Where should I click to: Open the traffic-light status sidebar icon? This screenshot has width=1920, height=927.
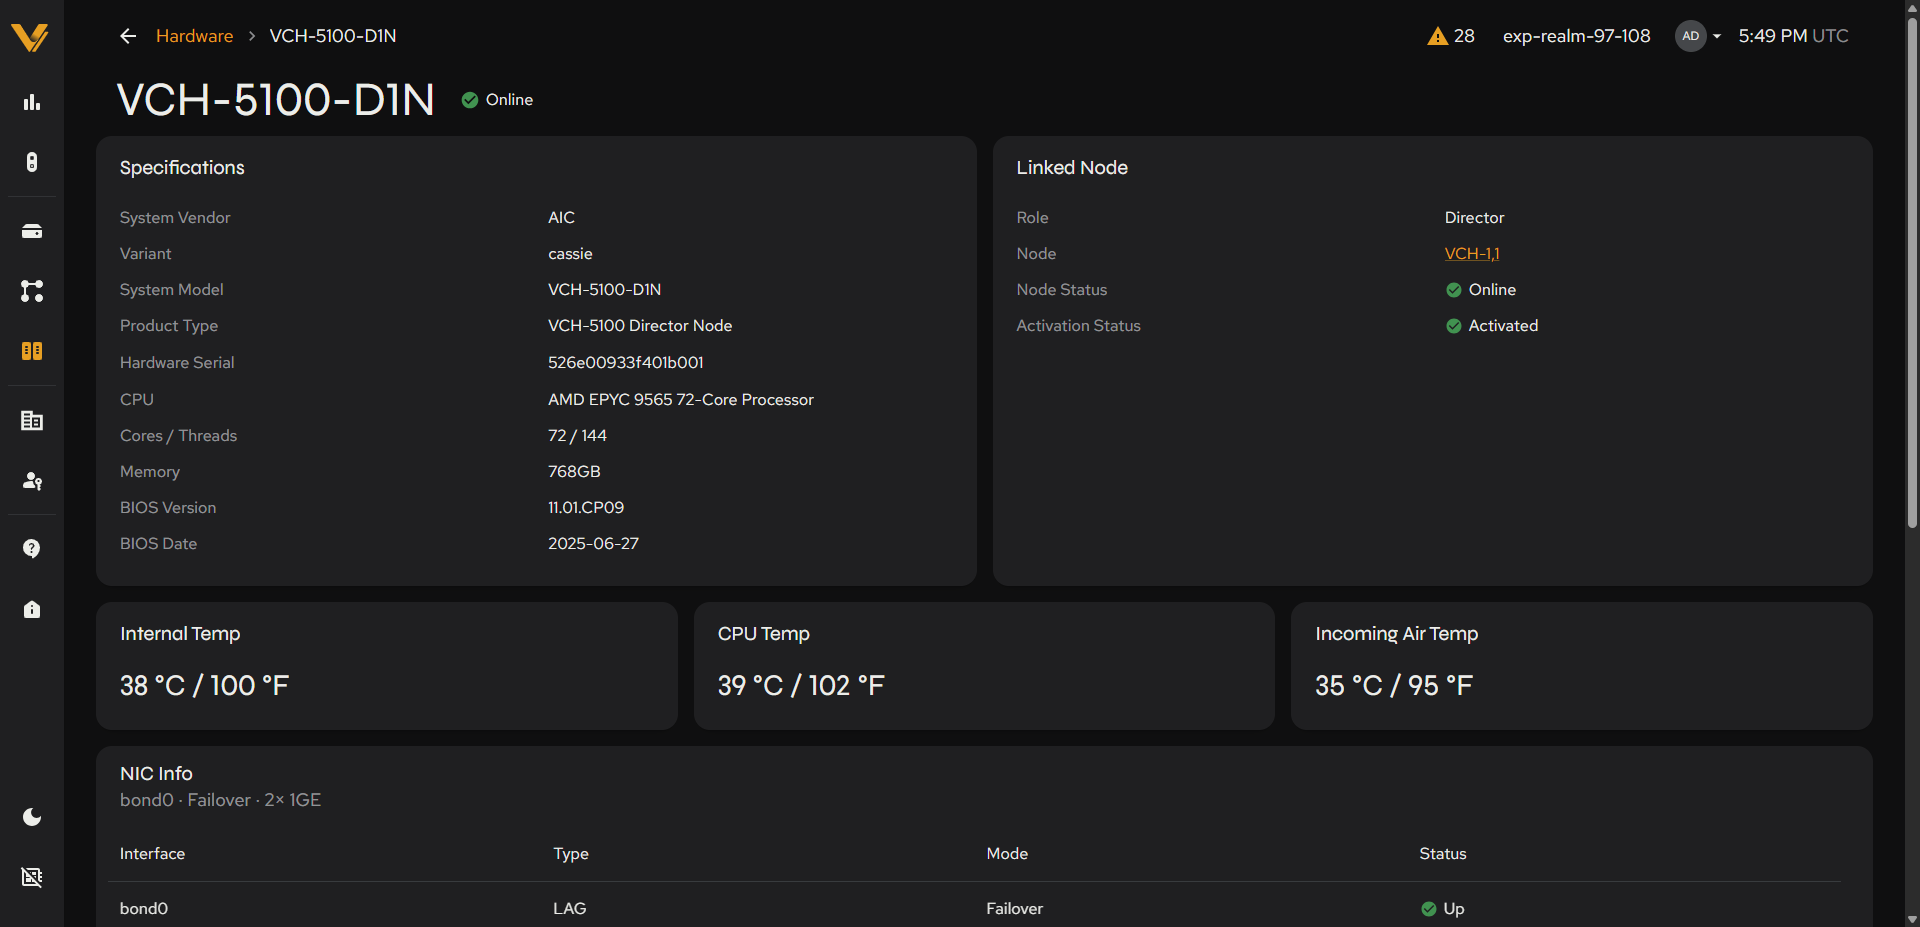pyautogui.click(x=32, y=162)
